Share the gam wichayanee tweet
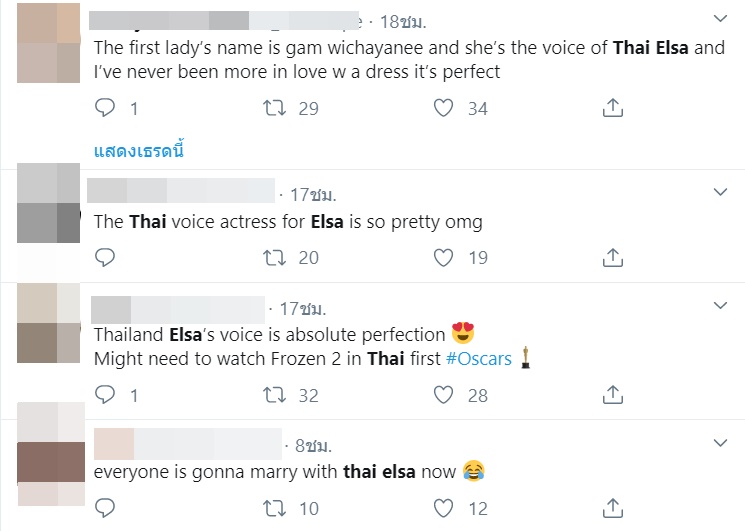 [615, 108]
